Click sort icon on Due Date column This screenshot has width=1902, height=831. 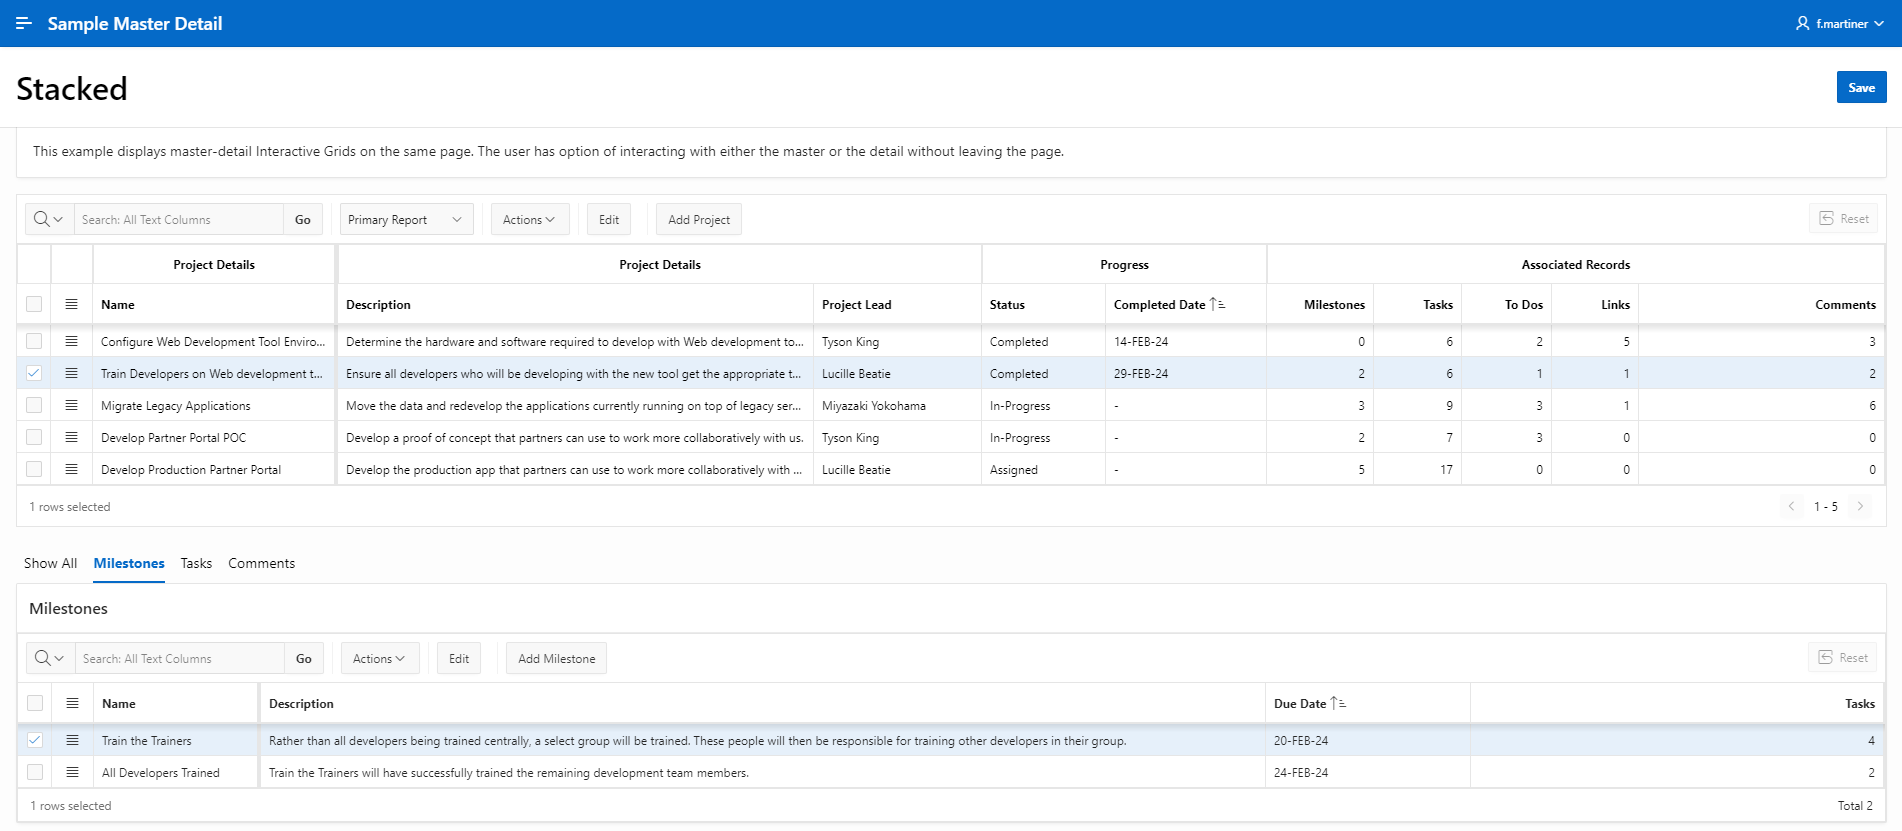1338,703
